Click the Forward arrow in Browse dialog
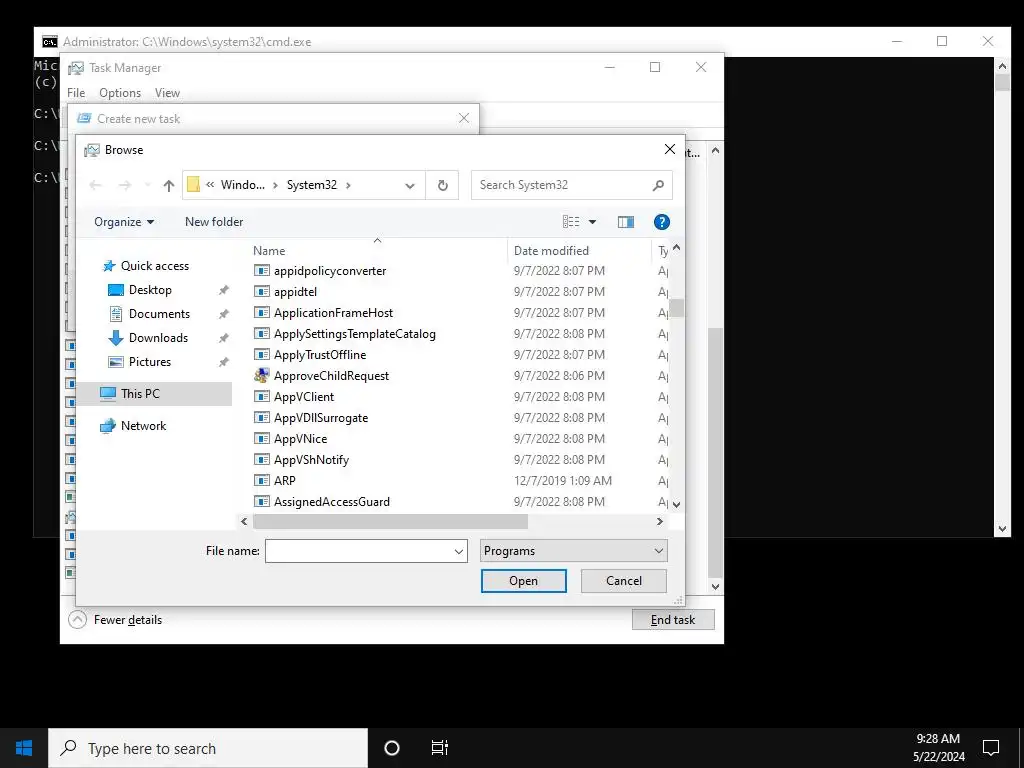1024x768 pixels. click(125, 185)
